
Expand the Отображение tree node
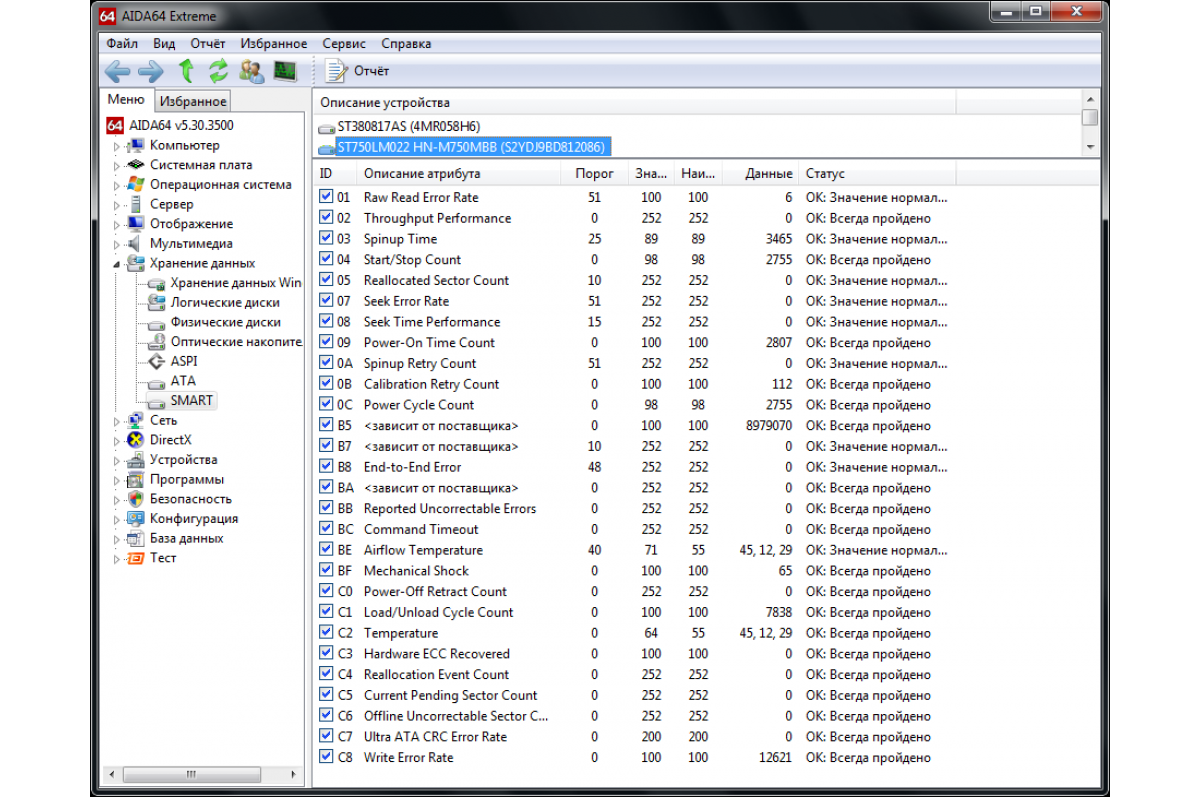116,224
